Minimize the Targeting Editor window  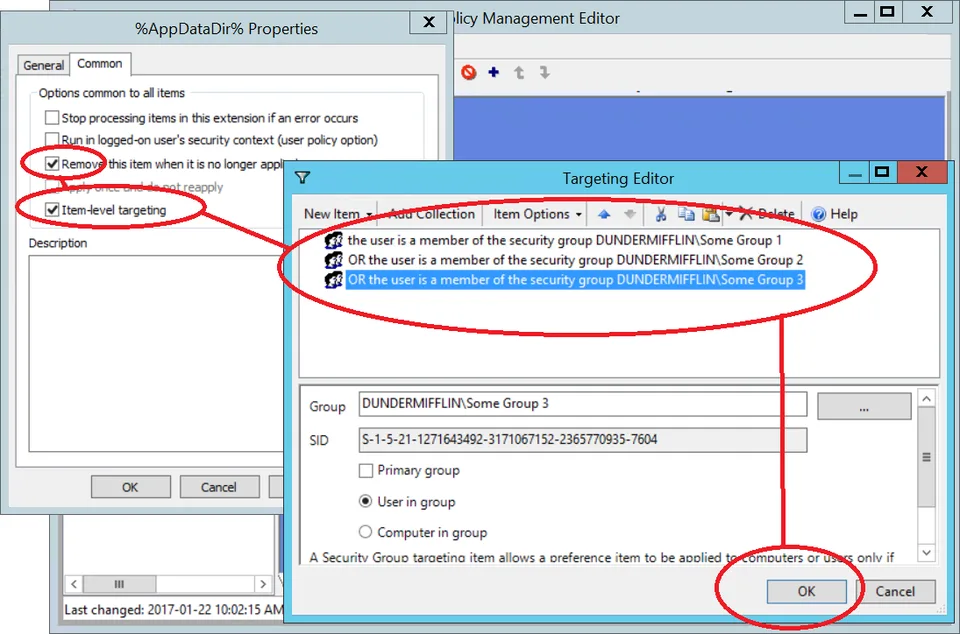tap(855, 173)
